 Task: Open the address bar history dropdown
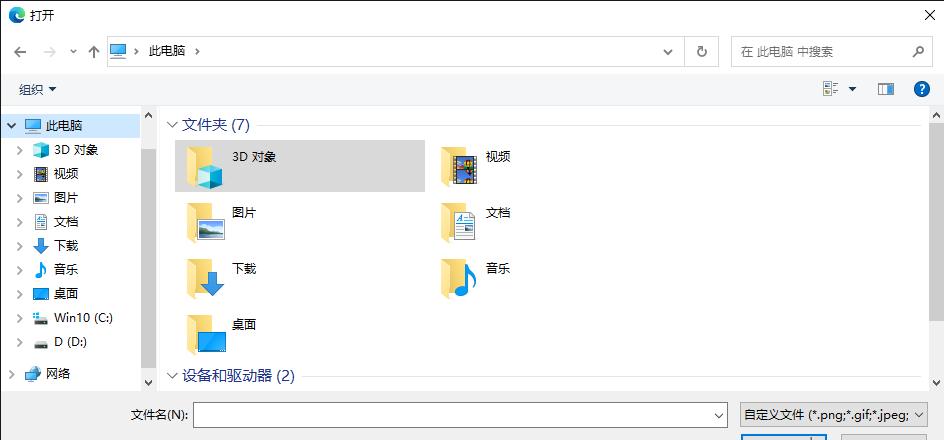click(x=668, y=51)
